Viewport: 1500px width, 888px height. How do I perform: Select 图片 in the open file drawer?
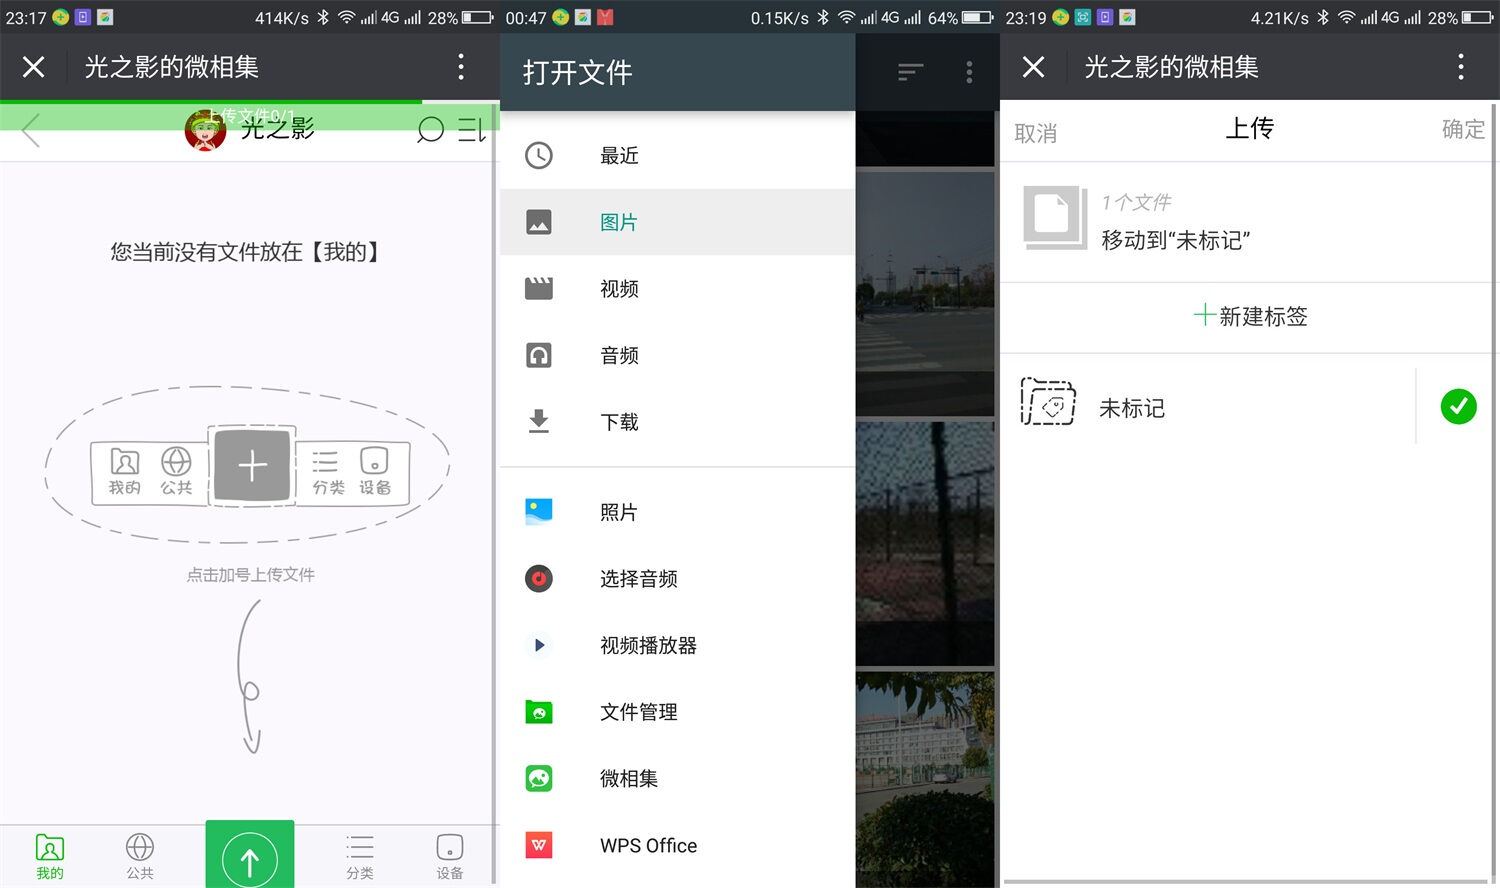618,222
